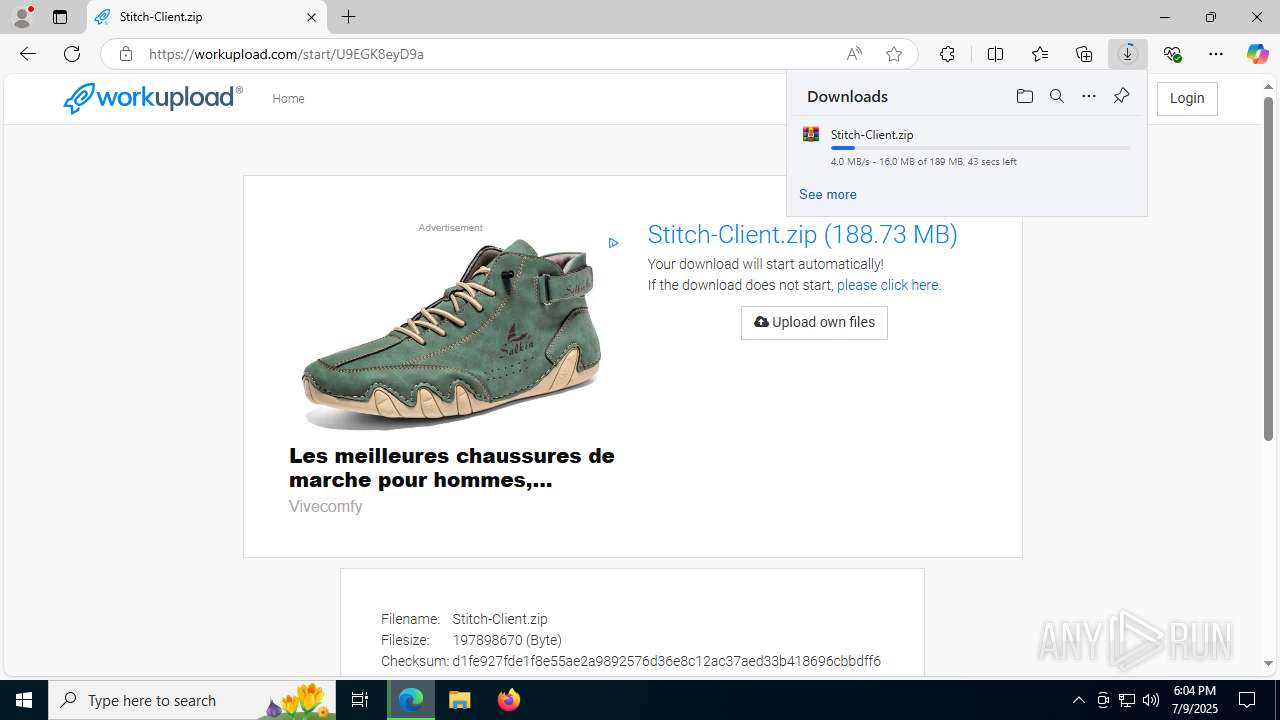The image size is (1280, 720).
Task: Open downloads folder from Downloads panel
Action: (1024, 96)
